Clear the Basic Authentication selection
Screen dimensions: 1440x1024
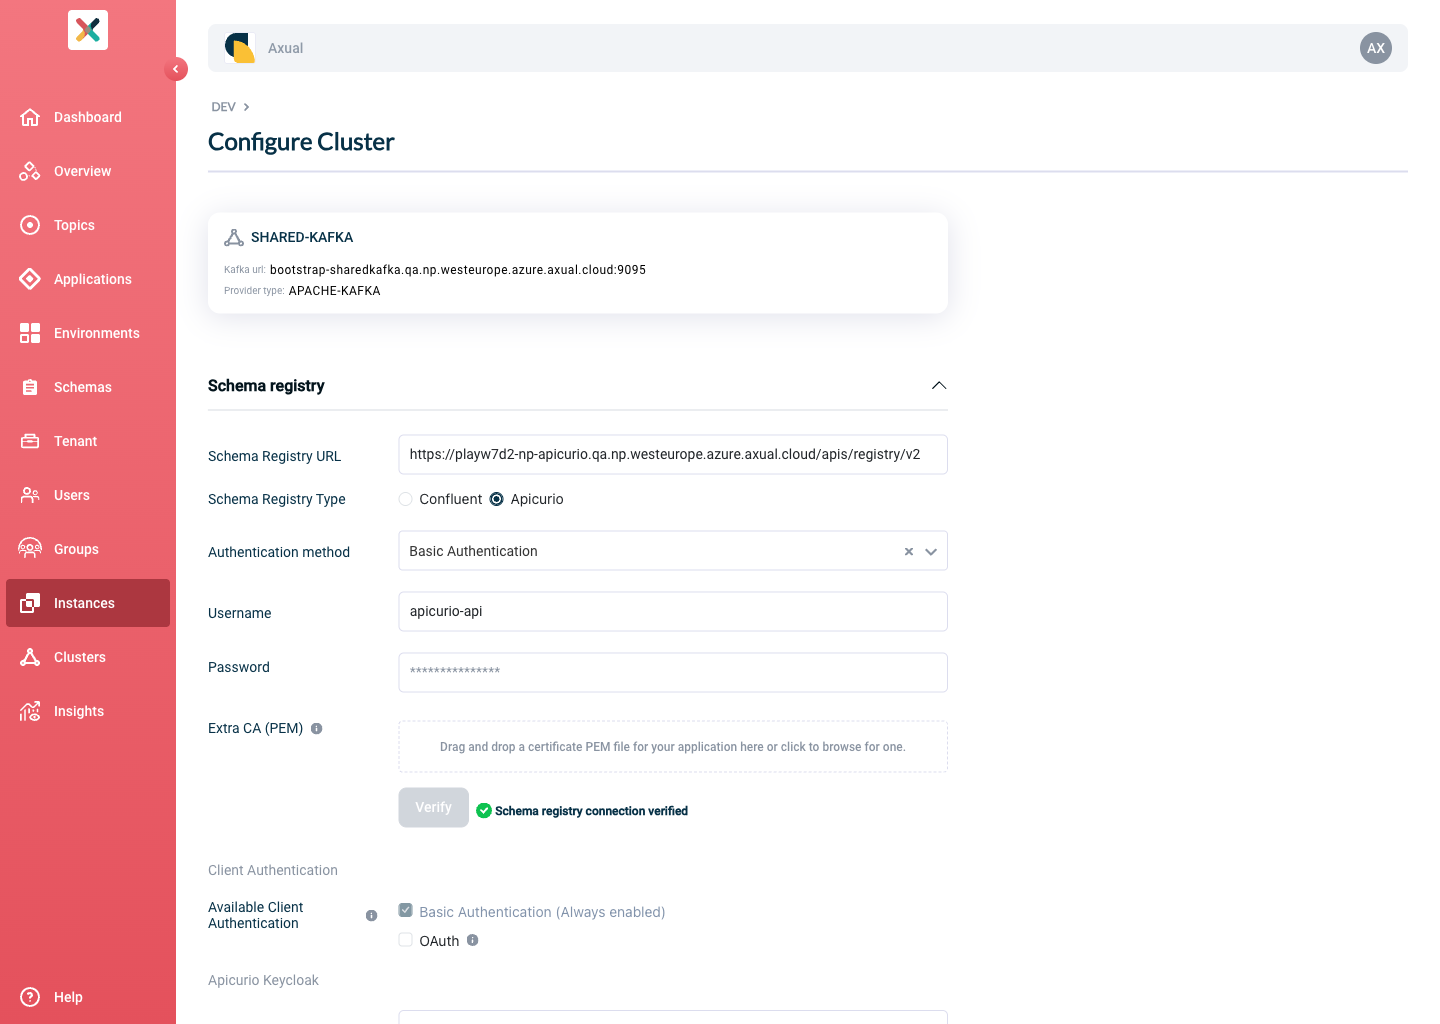[x=909, y=552]
